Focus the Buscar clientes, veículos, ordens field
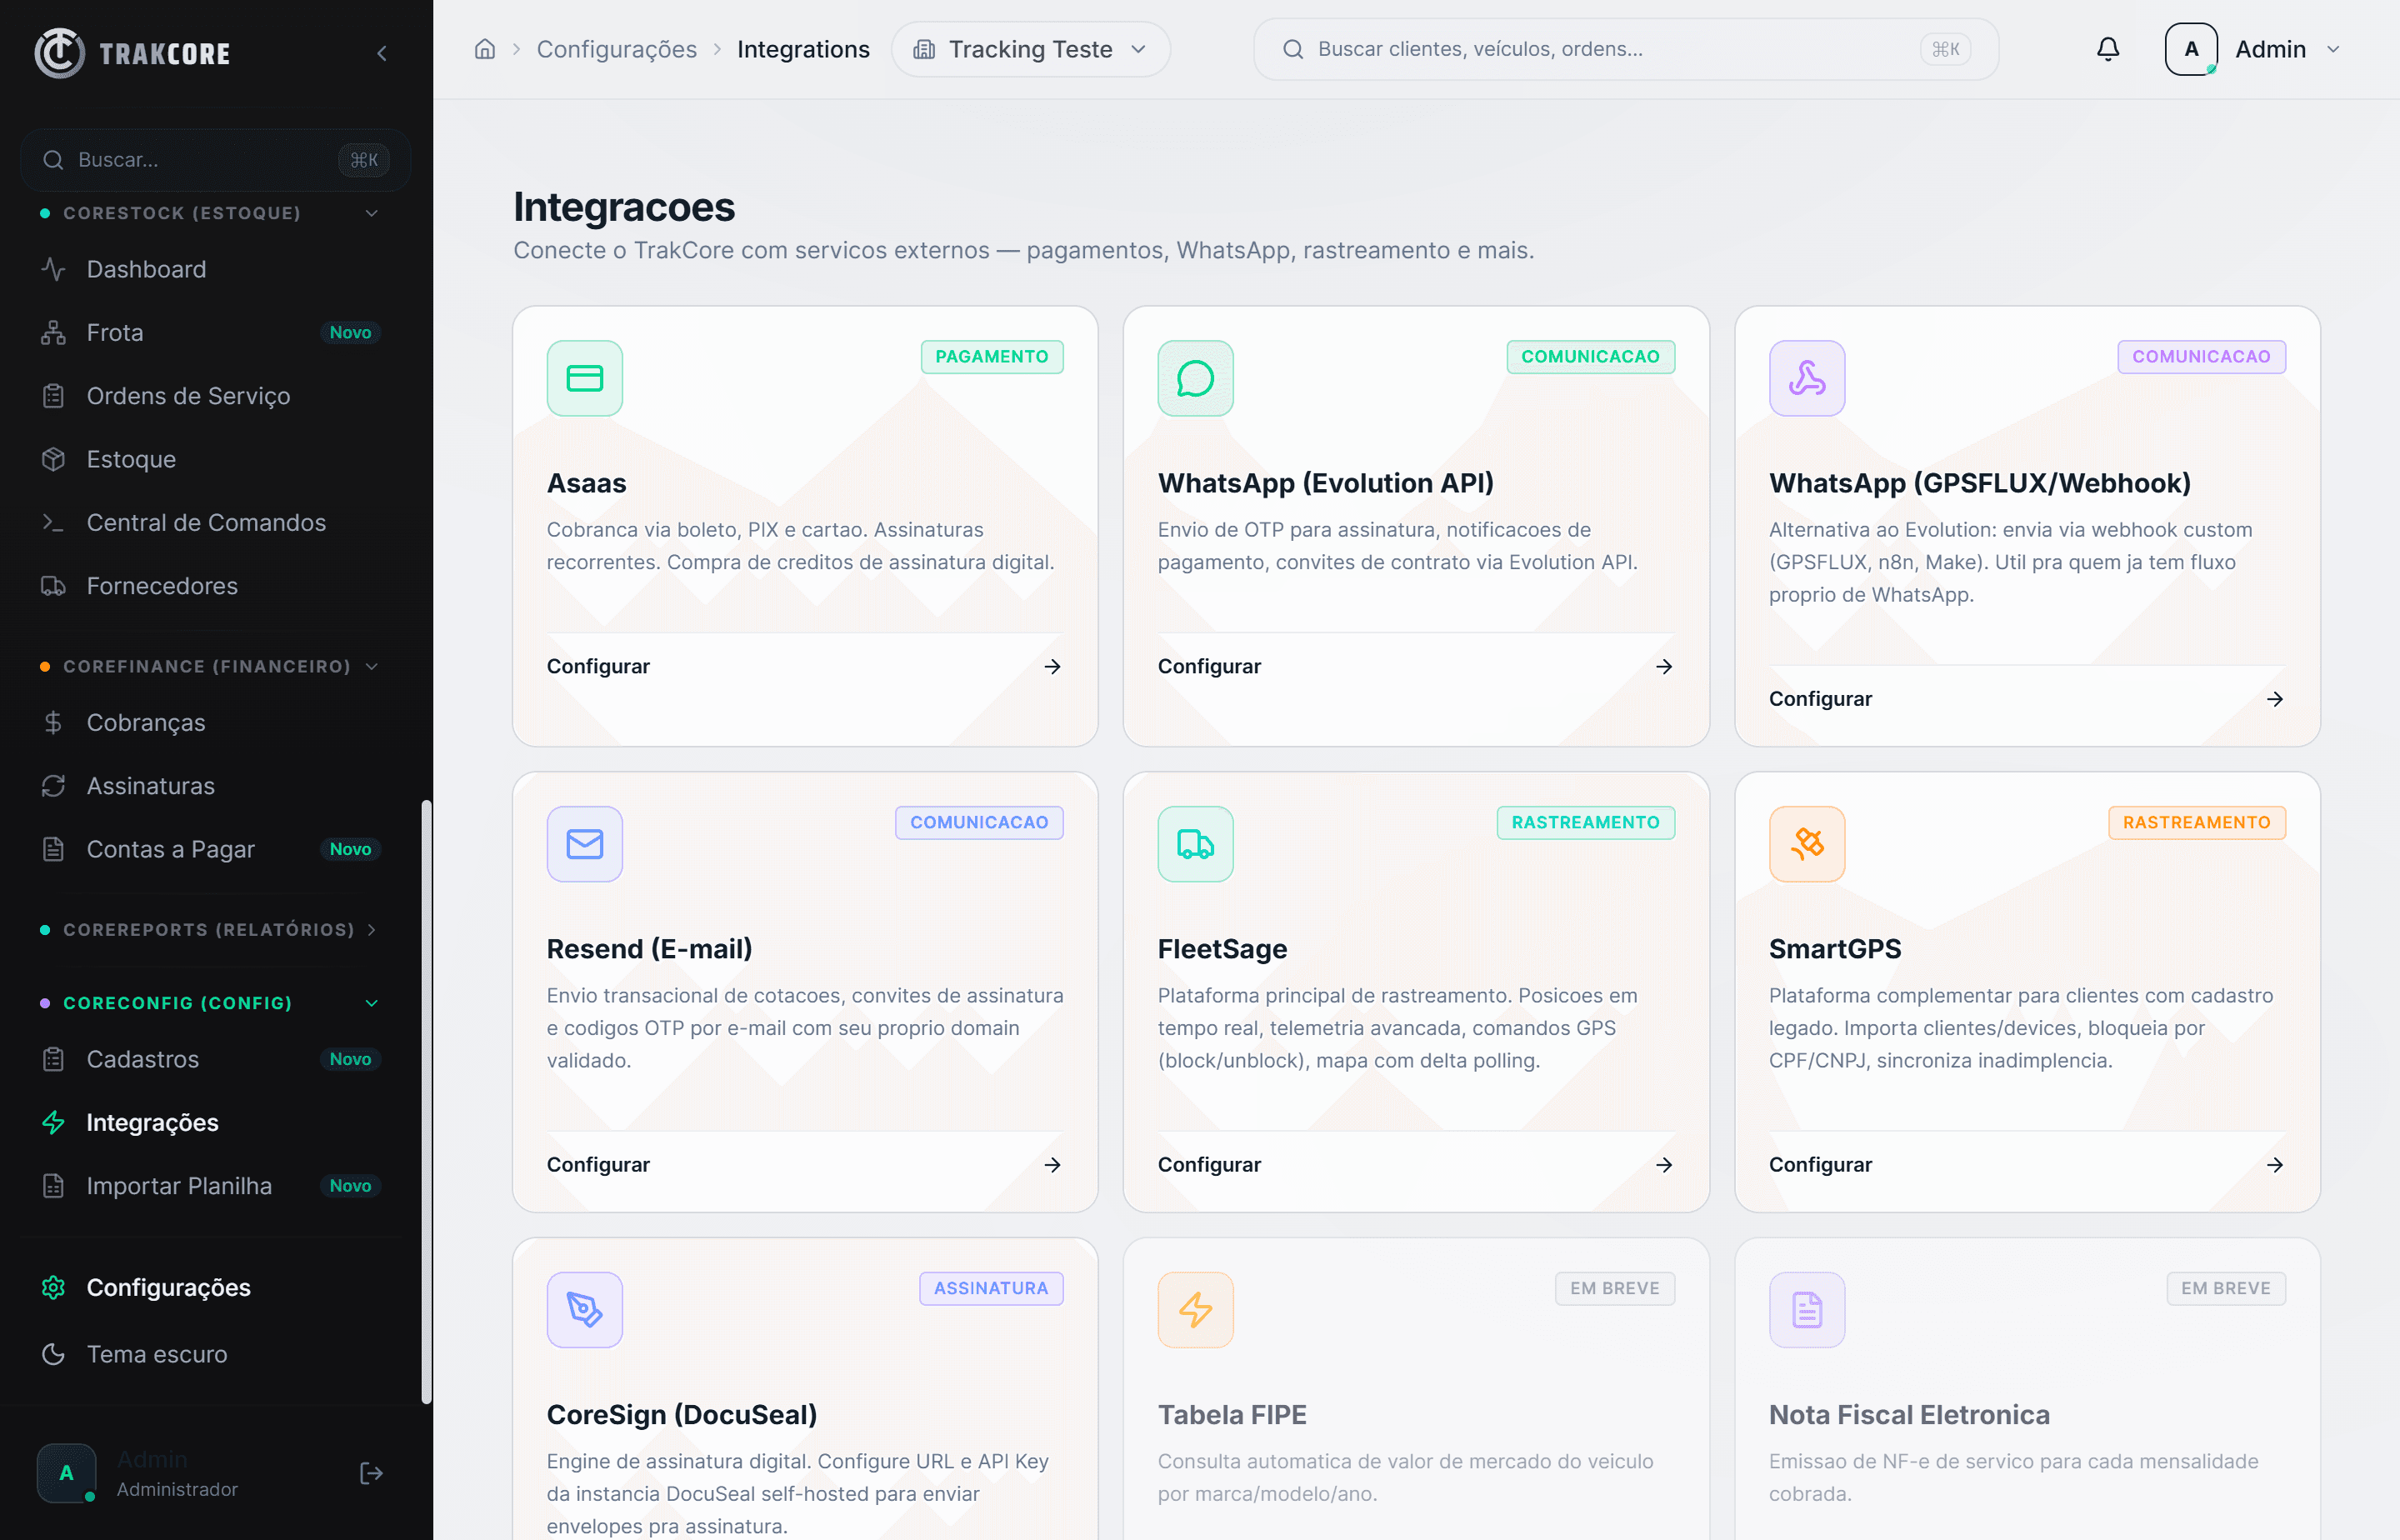The image size is (2400, 1540). point(1626,49)
